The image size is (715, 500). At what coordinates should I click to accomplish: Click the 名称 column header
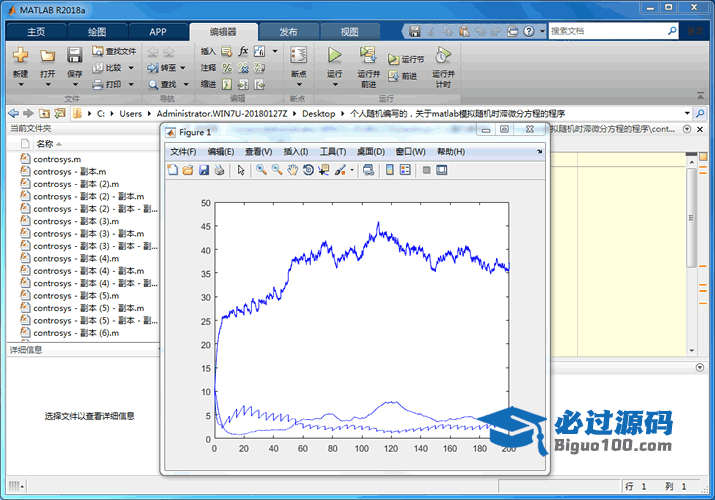click(x=45, y=144)
